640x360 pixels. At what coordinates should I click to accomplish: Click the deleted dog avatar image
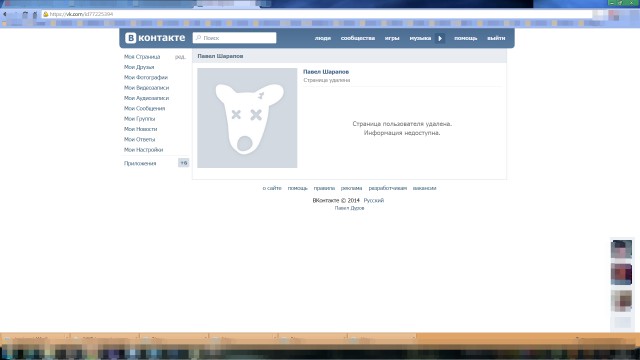(247, 118)
